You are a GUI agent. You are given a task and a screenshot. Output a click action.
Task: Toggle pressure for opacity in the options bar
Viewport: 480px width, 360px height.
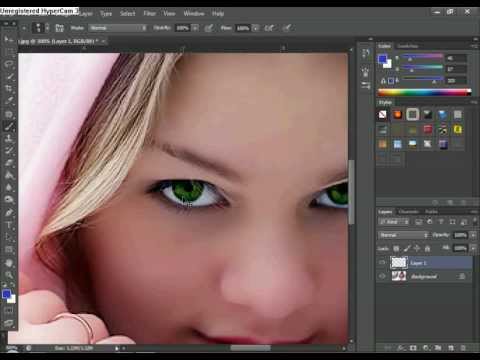[209, 28]
